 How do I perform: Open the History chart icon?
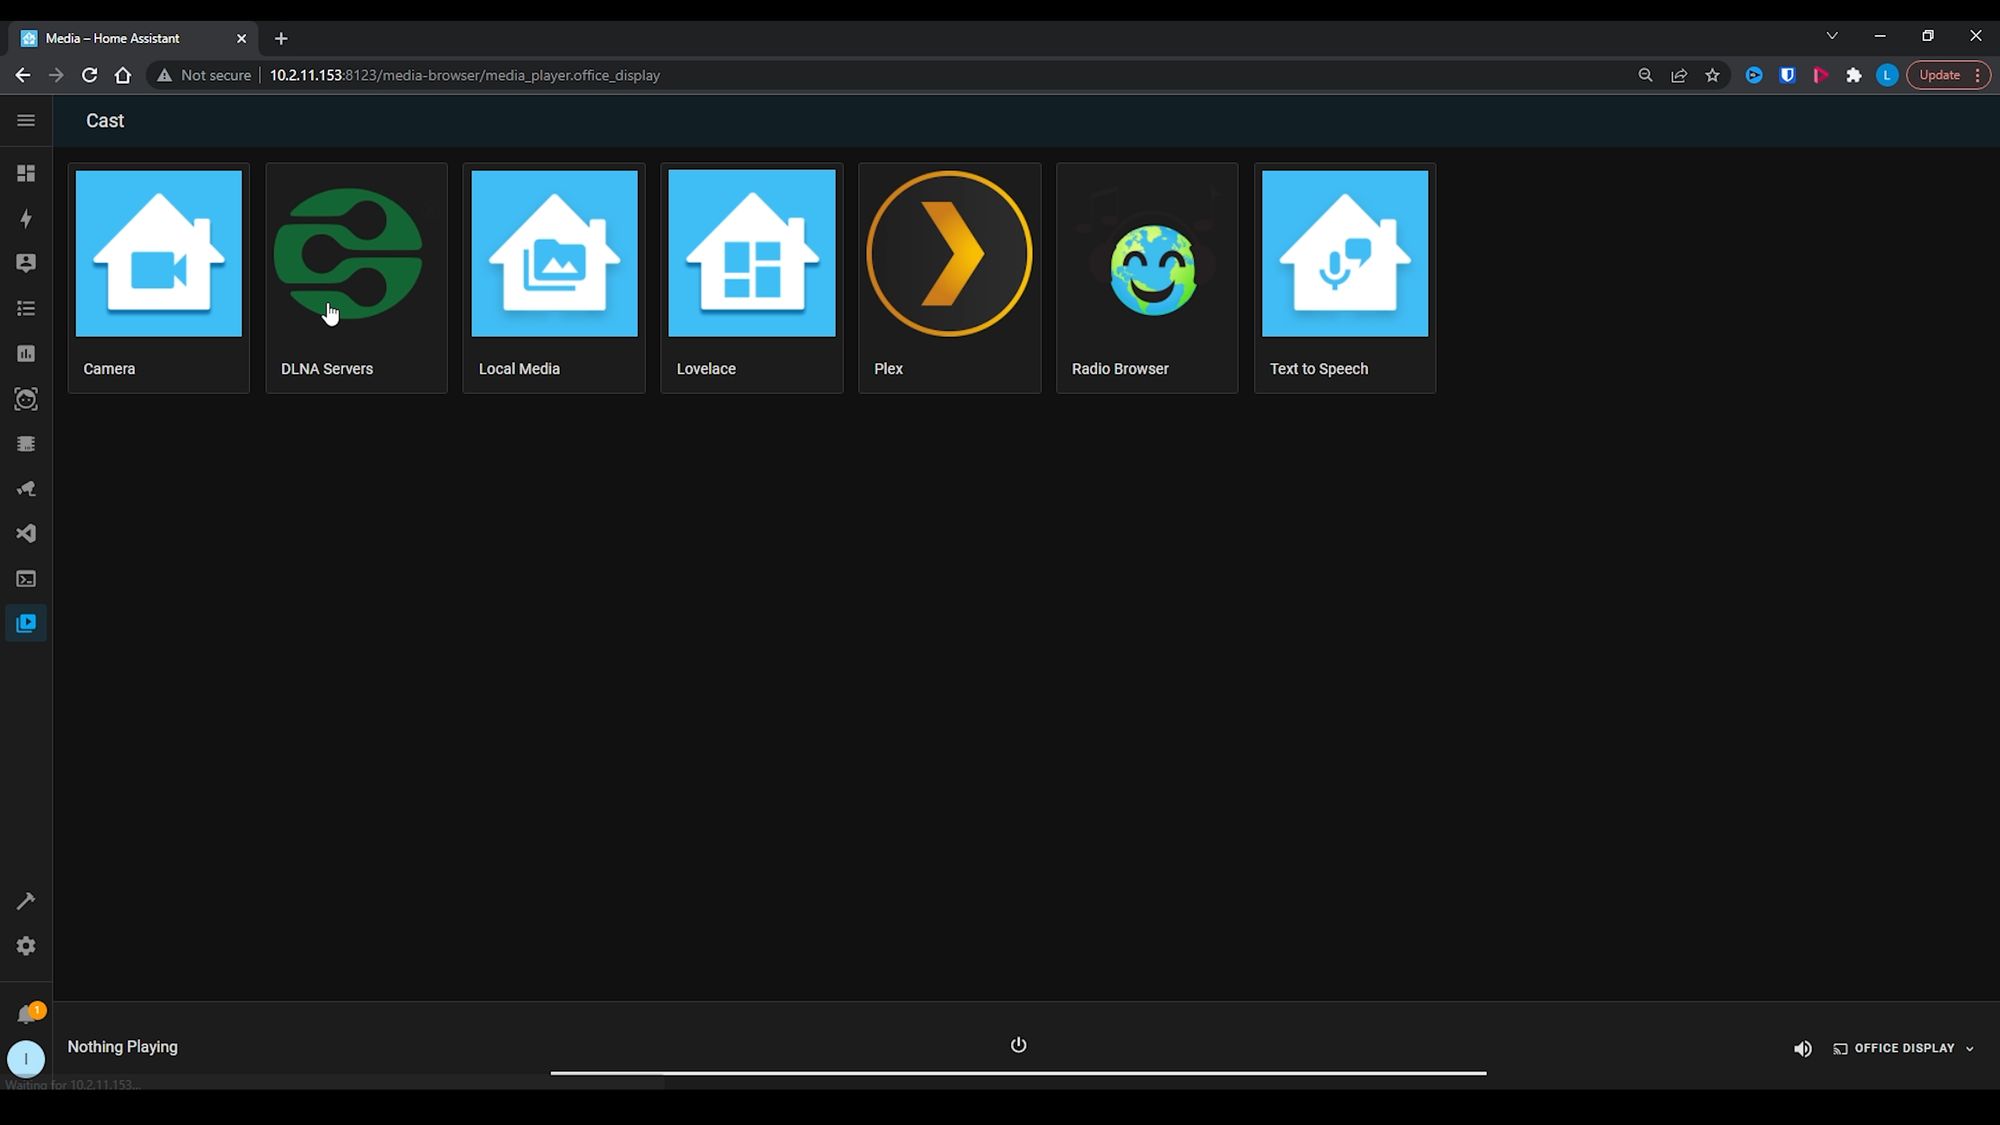26,353
